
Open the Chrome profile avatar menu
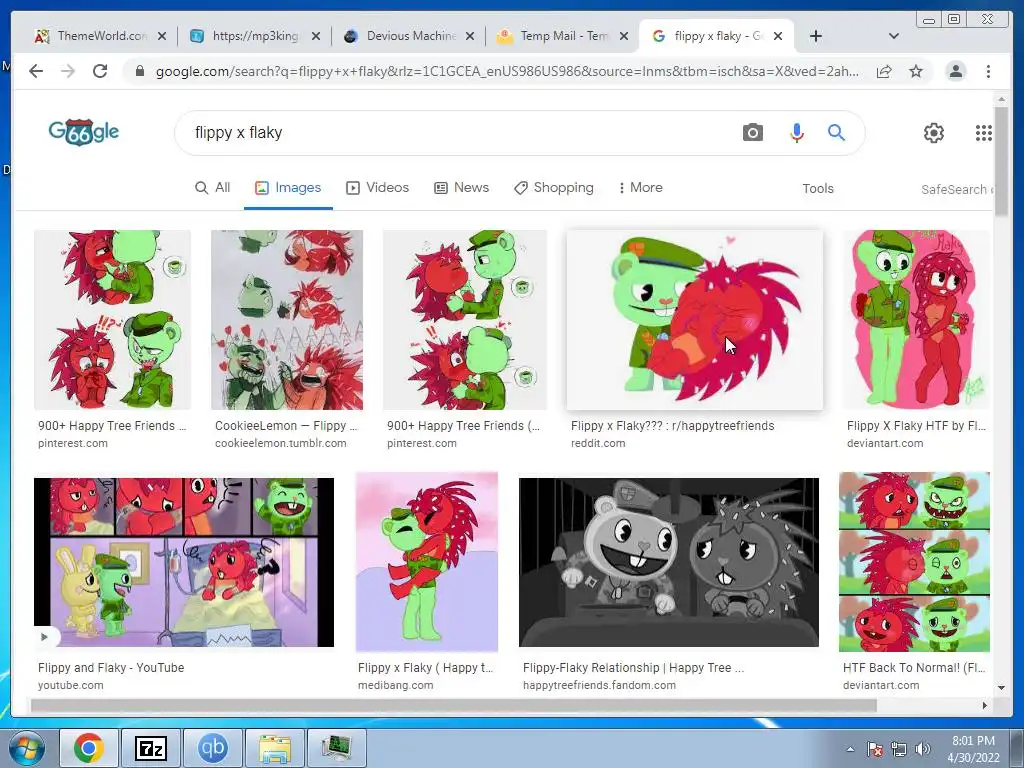click(x=955, y=71)
